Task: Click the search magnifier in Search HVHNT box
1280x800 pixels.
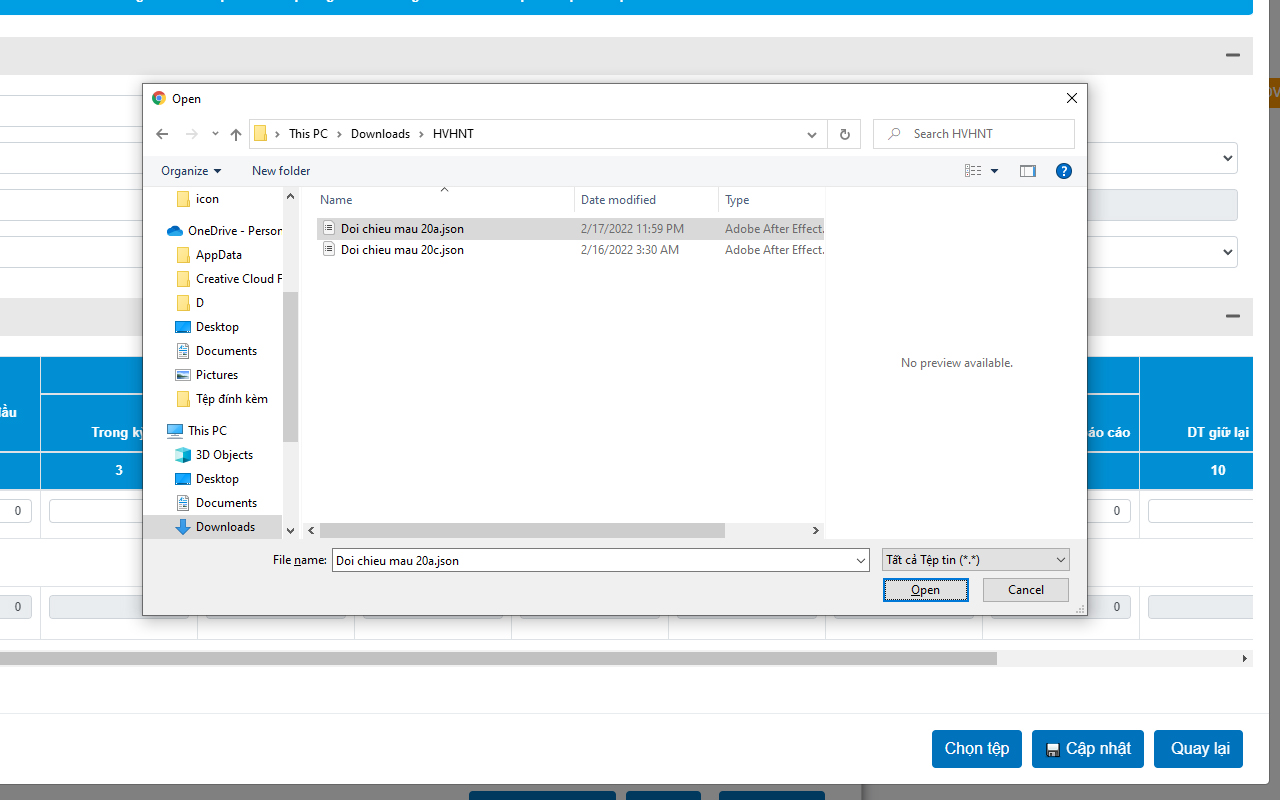Action: pos(893,133)
